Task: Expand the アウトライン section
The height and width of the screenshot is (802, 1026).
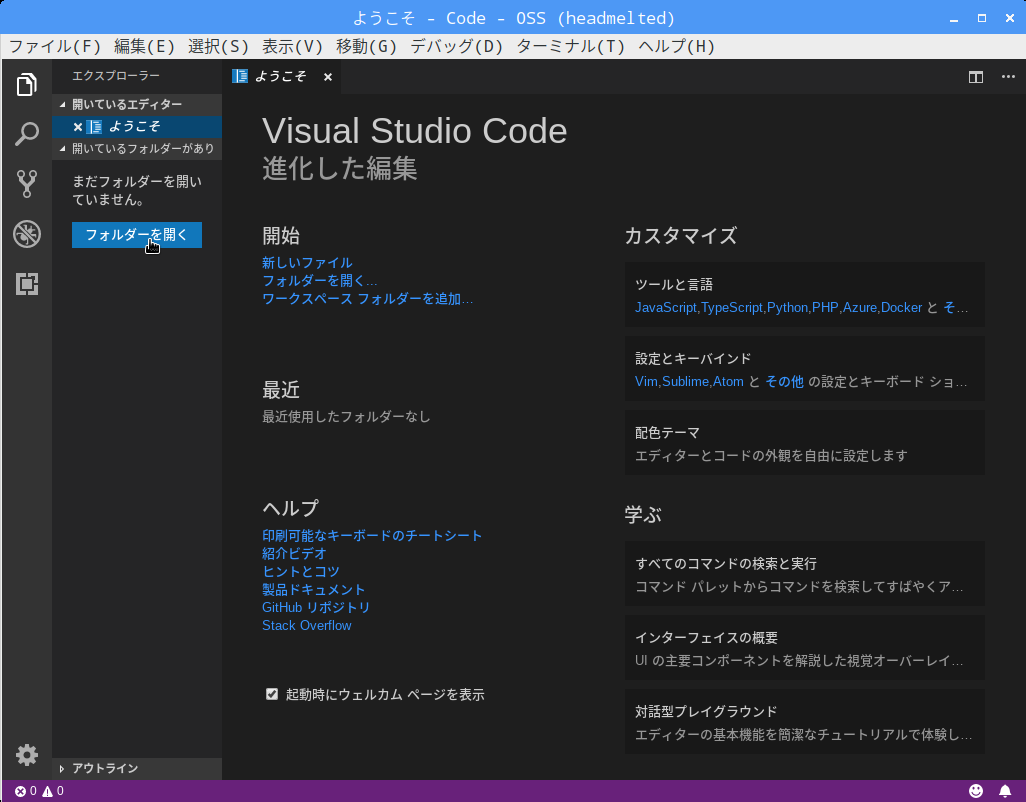Action: [137, 768]
